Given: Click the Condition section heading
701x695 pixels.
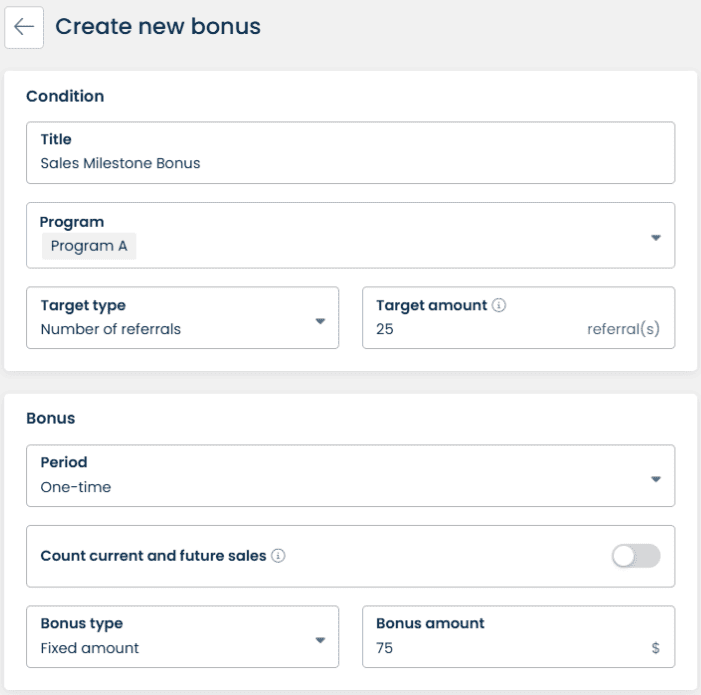Looking at the screenshot, I should (x=65, y=96).
